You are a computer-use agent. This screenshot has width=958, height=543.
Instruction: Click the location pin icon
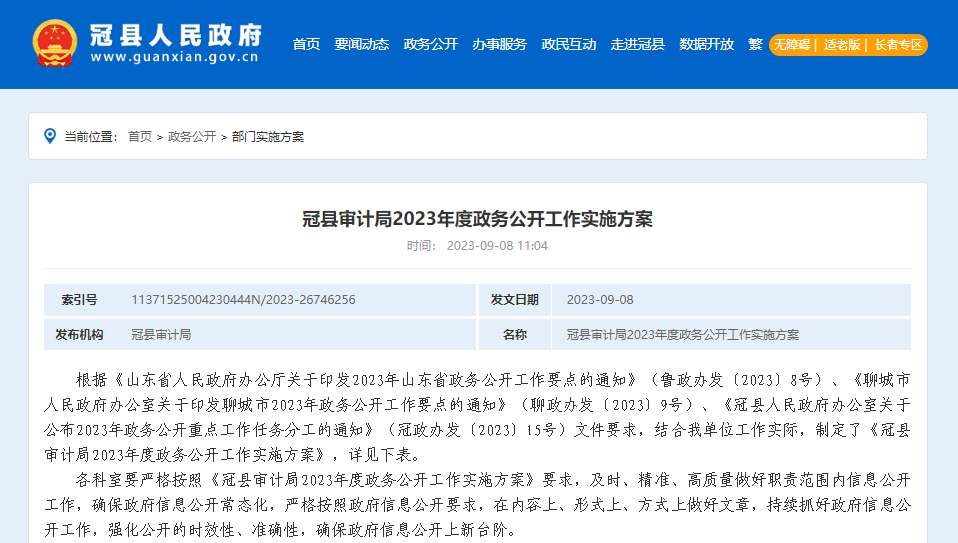[50, 136]
